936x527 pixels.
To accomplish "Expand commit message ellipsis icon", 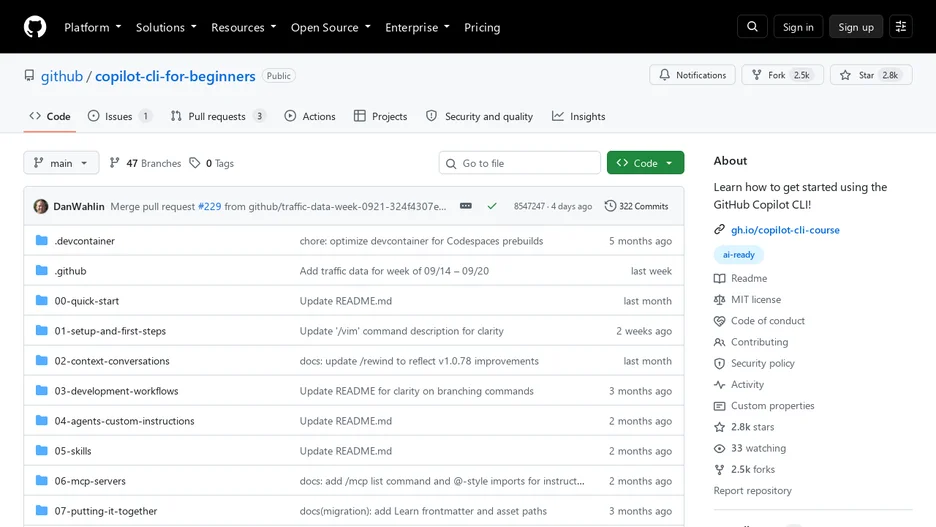I will click(x=466, y=206).
